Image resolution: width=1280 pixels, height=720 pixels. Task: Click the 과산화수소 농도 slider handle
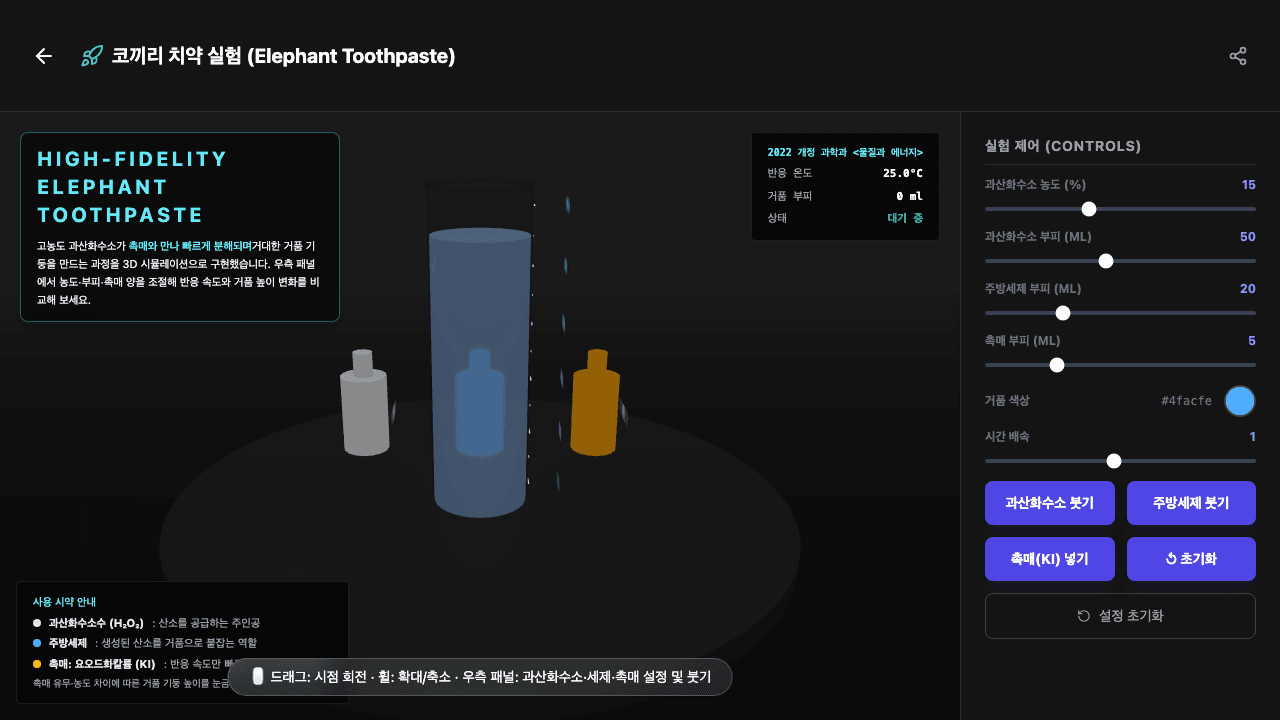pyautogui.click(x=1089, y=209)
